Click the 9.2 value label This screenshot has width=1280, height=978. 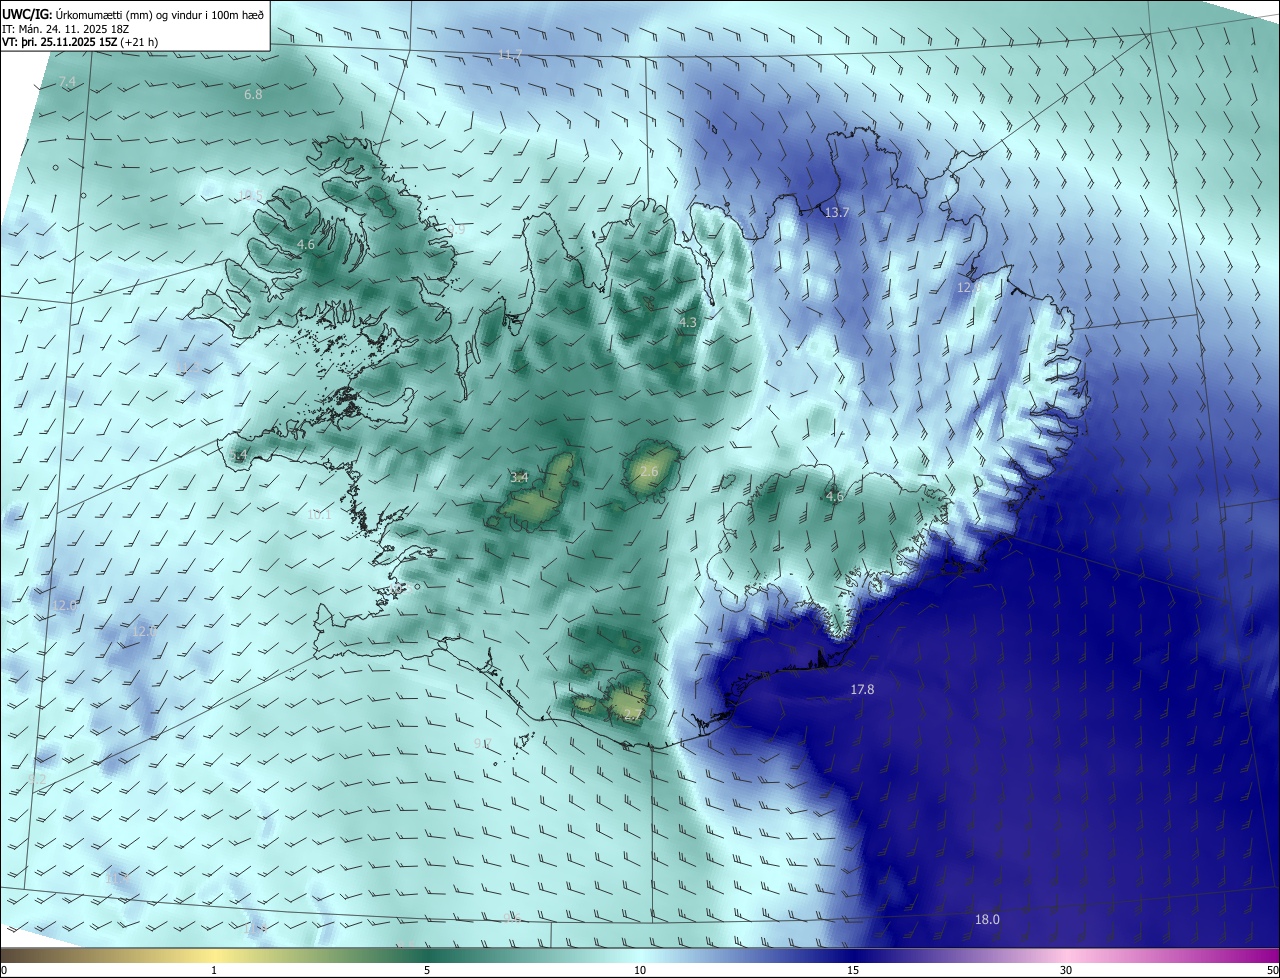coord(38,778)
